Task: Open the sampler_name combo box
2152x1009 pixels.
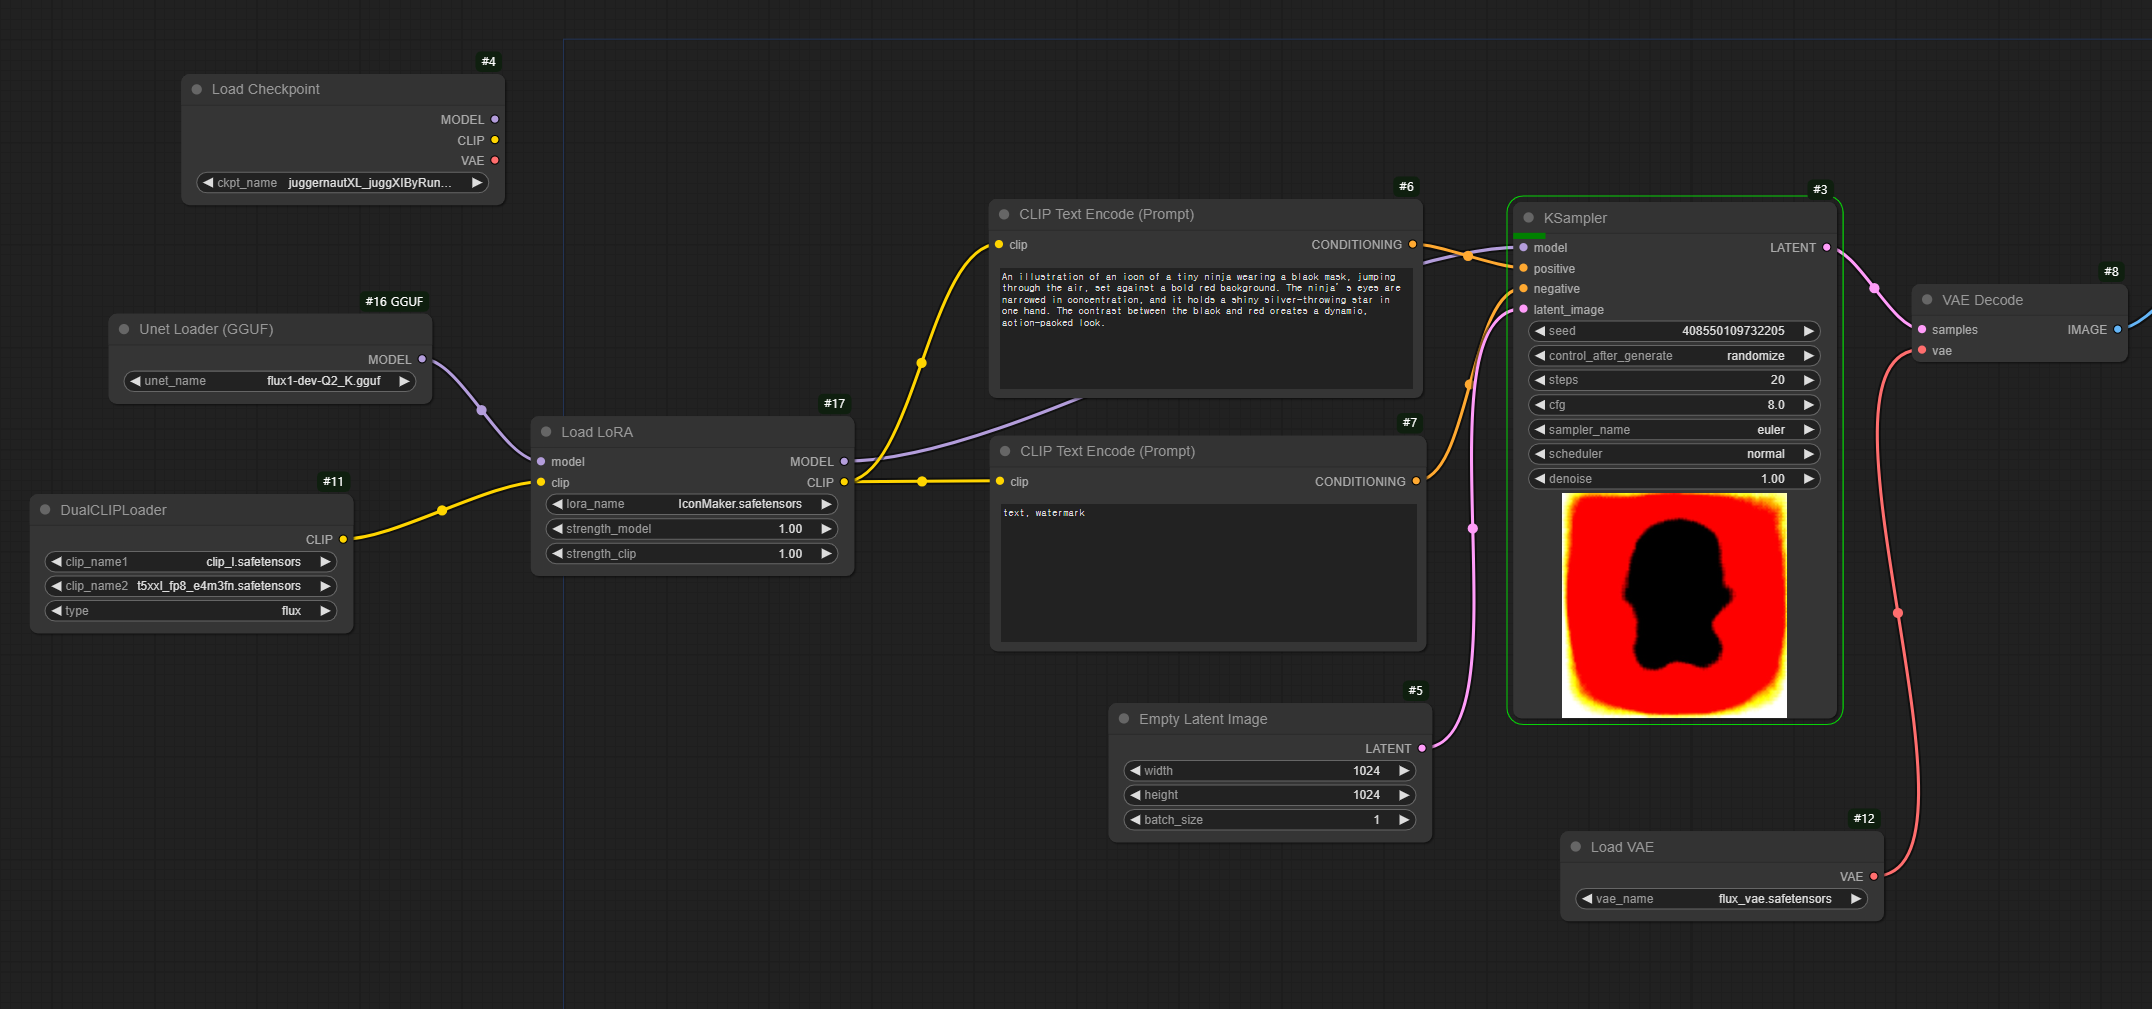Action: 1674,430
